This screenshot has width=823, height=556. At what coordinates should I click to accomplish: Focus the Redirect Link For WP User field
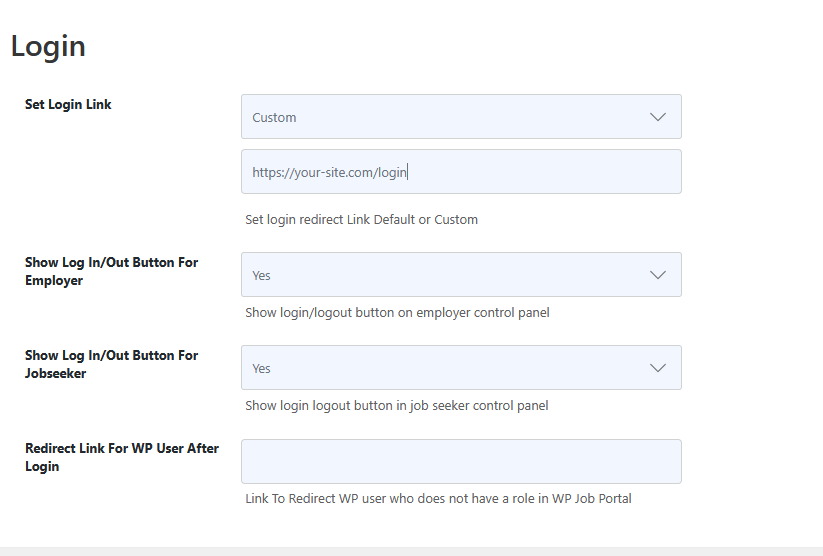click(461, 461)
